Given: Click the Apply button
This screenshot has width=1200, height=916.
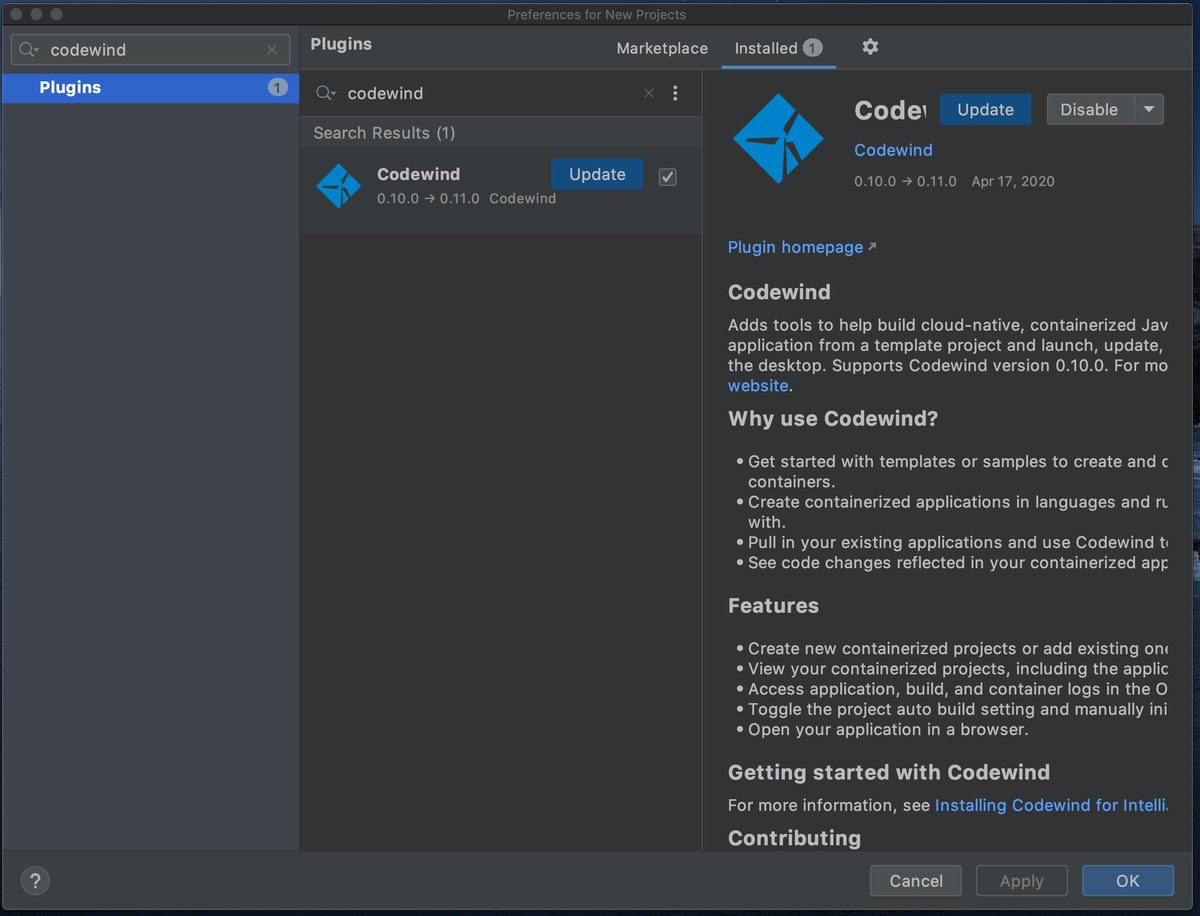Looking at the screenshot, I should point(1022,881).
